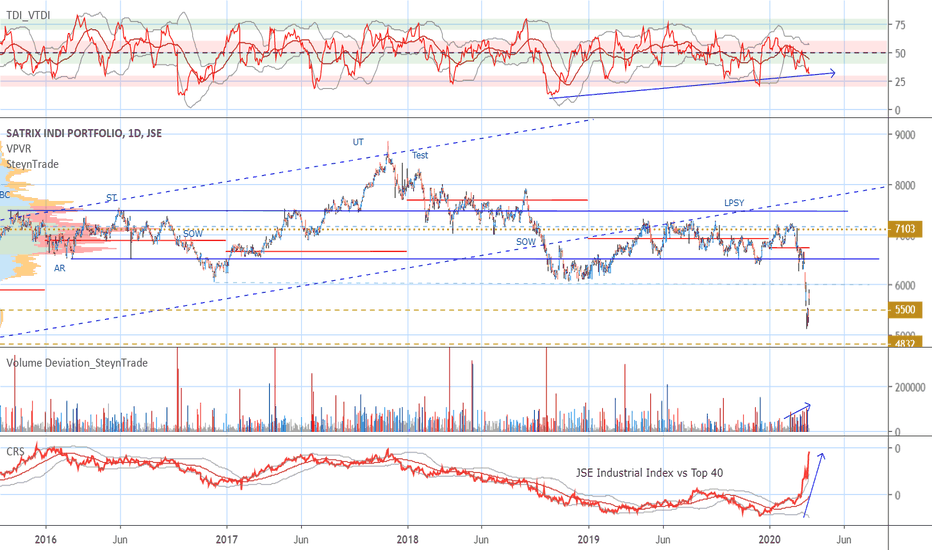Click the SteynTrade indicator label
This screenshot has height=550, width=932.
coord(33,164)
